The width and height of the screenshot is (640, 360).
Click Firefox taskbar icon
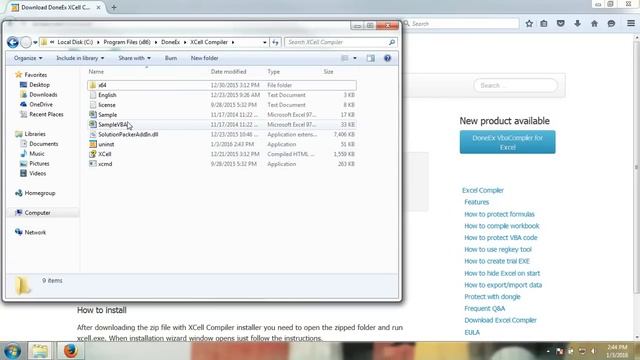pos(70,351)
